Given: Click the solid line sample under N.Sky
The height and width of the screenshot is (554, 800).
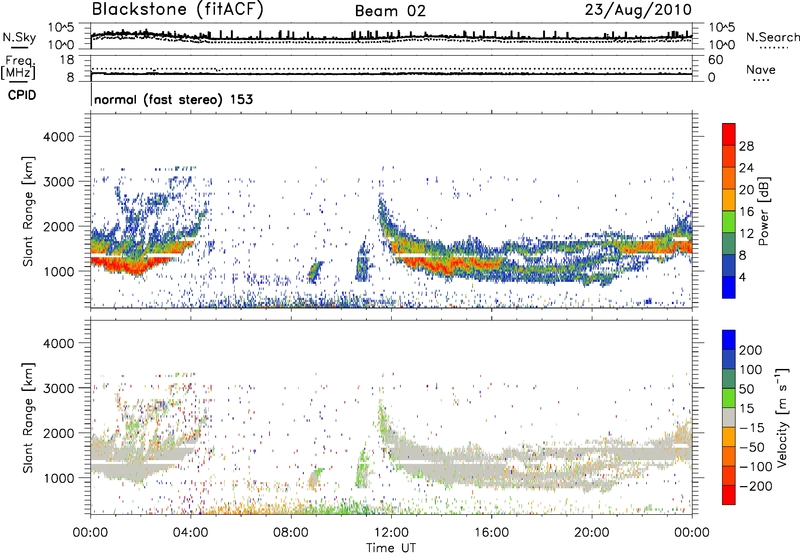Looking at the screenshot, I should click(19, 47).
